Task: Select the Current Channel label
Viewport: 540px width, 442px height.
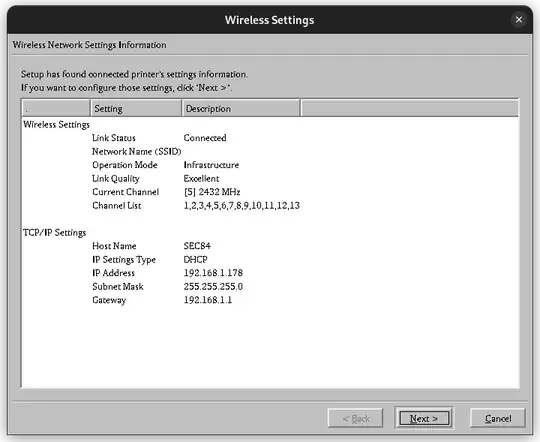Action: (x=125, y=192)
